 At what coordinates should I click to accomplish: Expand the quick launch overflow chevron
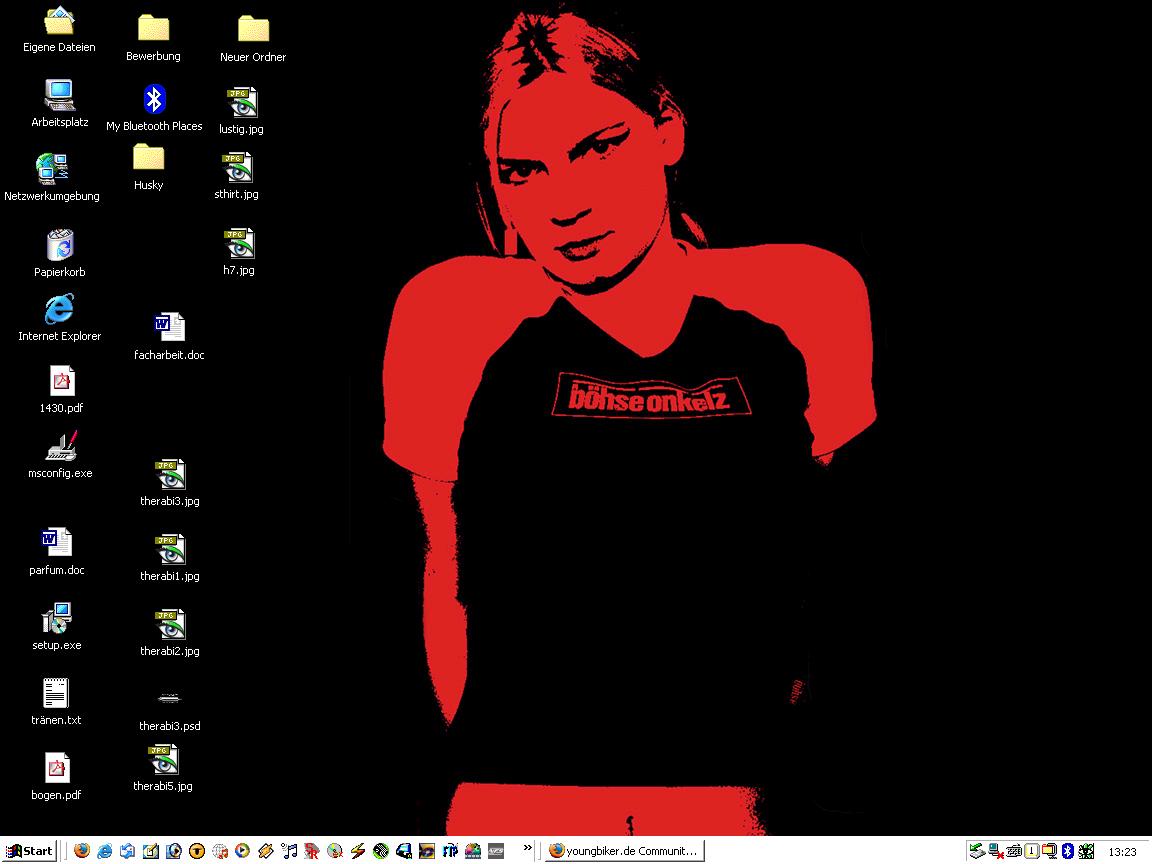[528, 848]
